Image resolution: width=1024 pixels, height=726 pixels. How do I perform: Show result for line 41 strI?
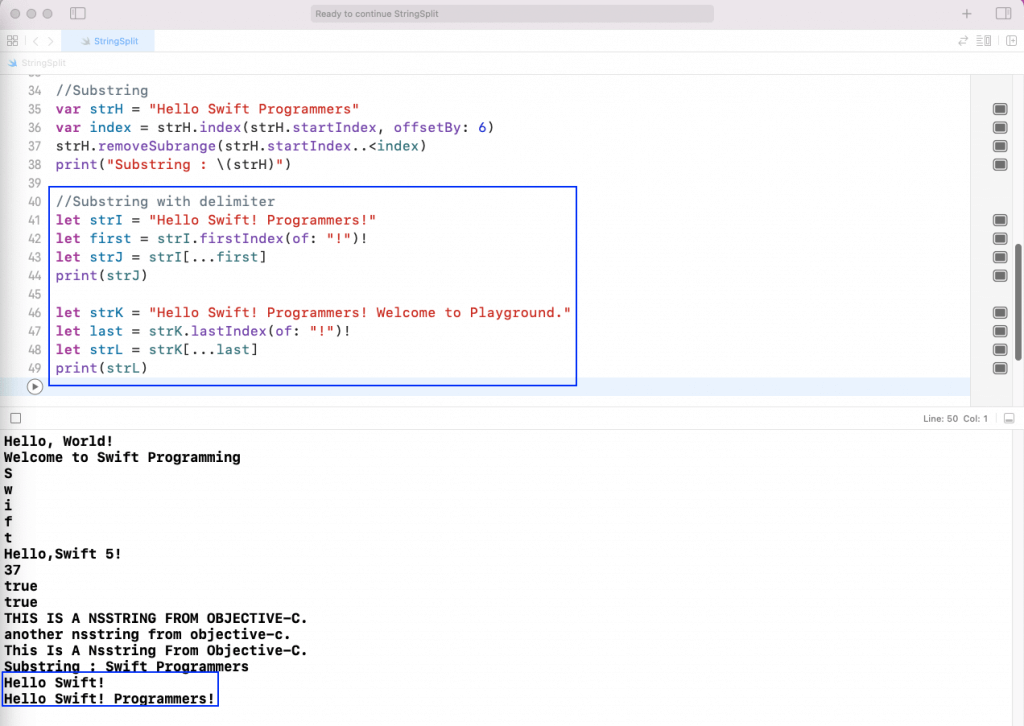coord(999,220)
